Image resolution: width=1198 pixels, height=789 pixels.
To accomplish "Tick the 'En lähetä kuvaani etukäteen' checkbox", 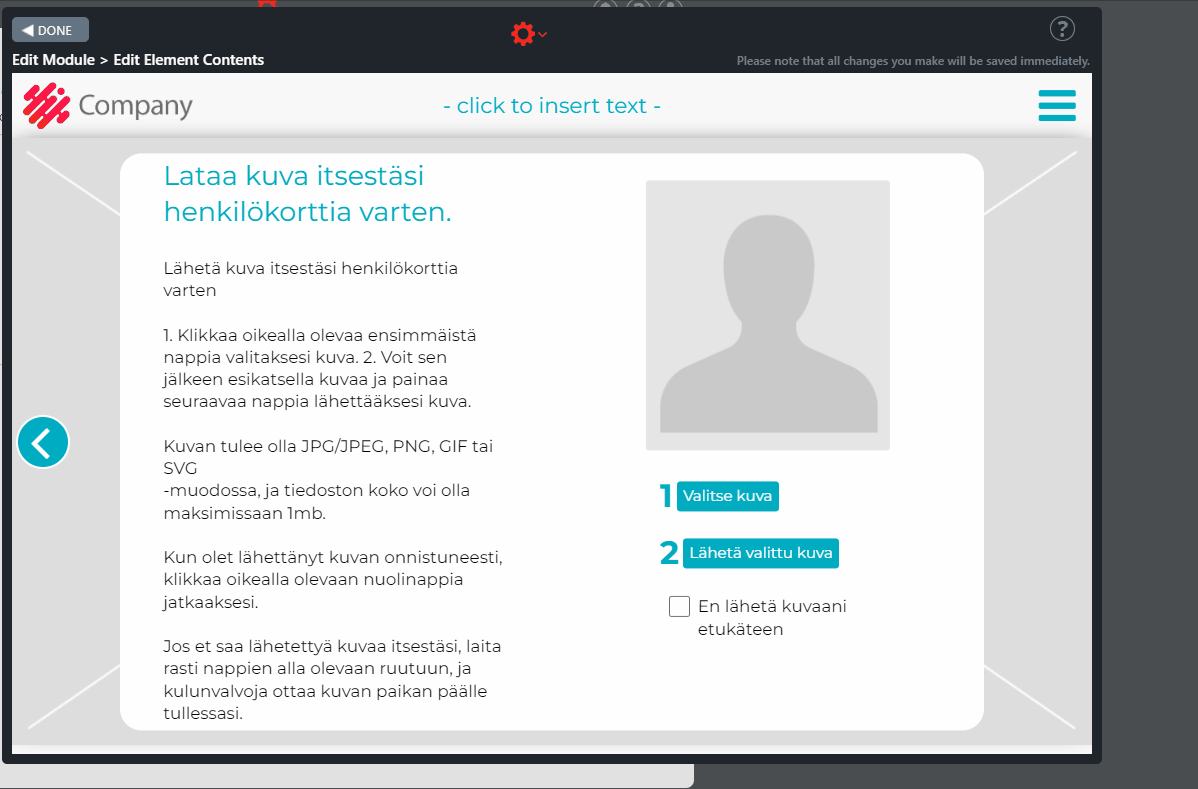I will click(679, 606).
